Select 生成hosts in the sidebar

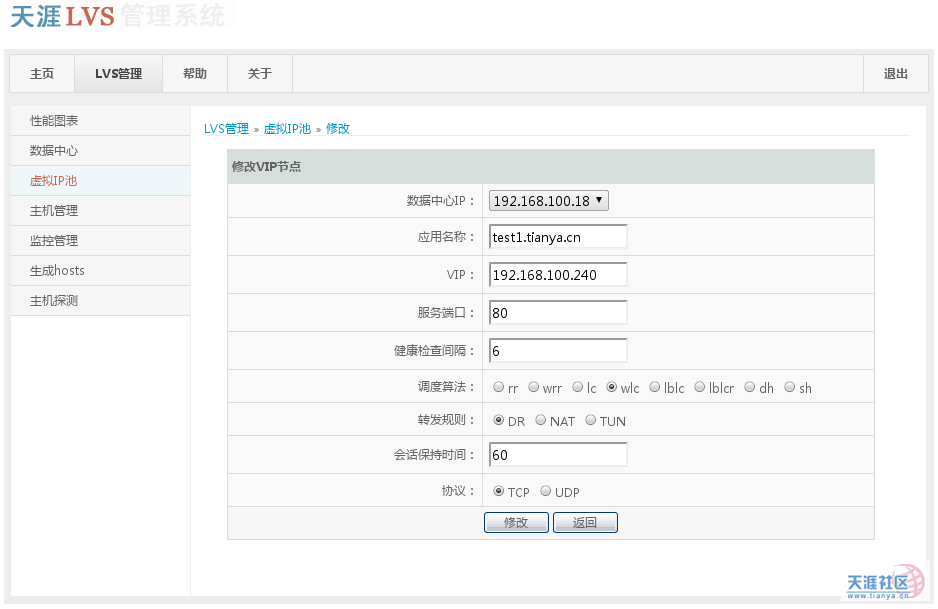(57, 271)
